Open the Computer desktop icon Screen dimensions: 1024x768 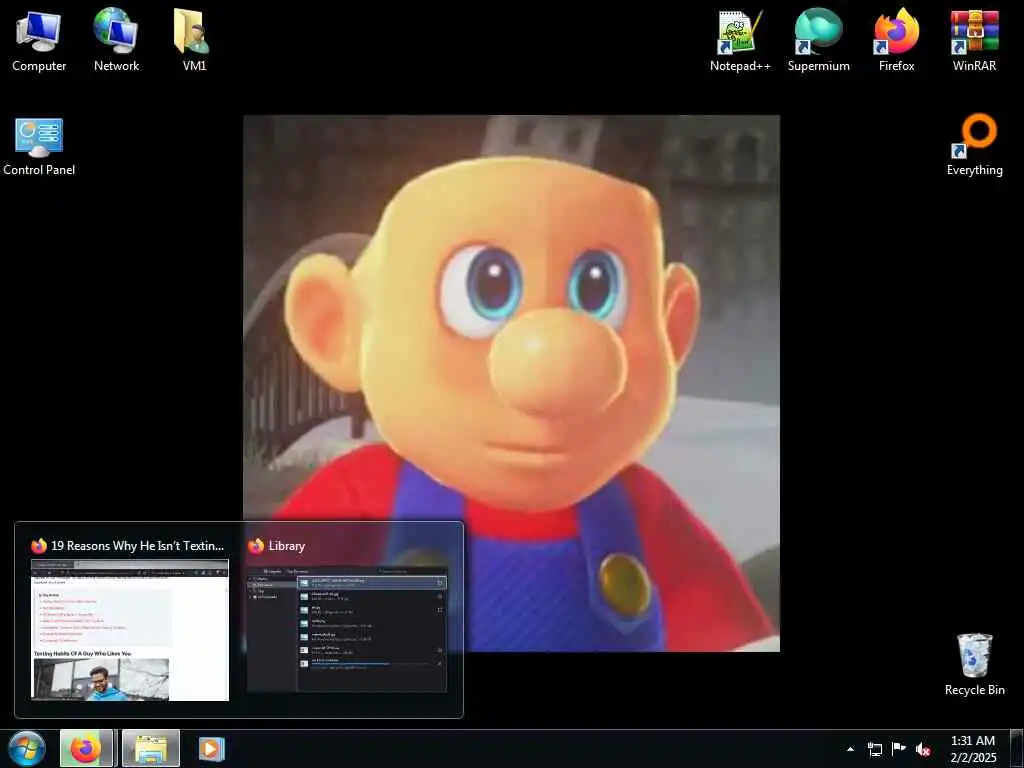click(x=39, y=40)
